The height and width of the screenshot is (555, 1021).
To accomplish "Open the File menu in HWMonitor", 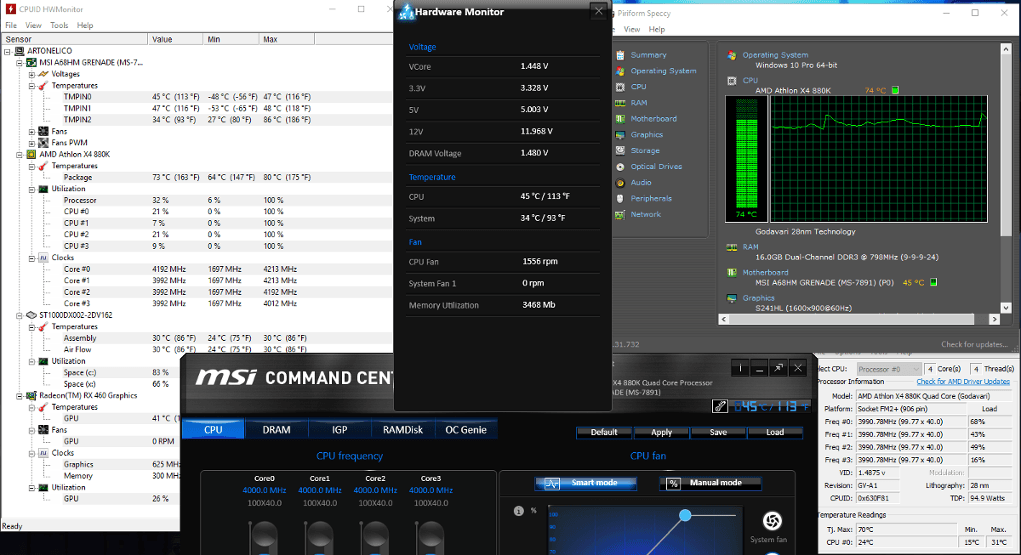I will tap(11, 25).
